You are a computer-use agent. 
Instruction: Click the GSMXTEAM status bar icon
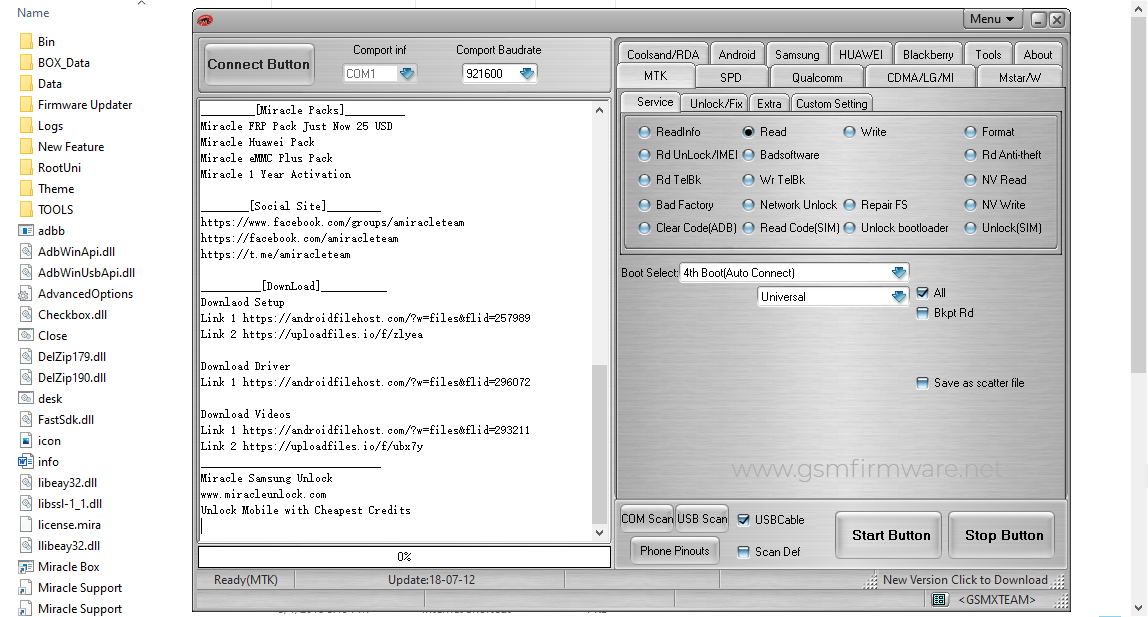[939, 599]
